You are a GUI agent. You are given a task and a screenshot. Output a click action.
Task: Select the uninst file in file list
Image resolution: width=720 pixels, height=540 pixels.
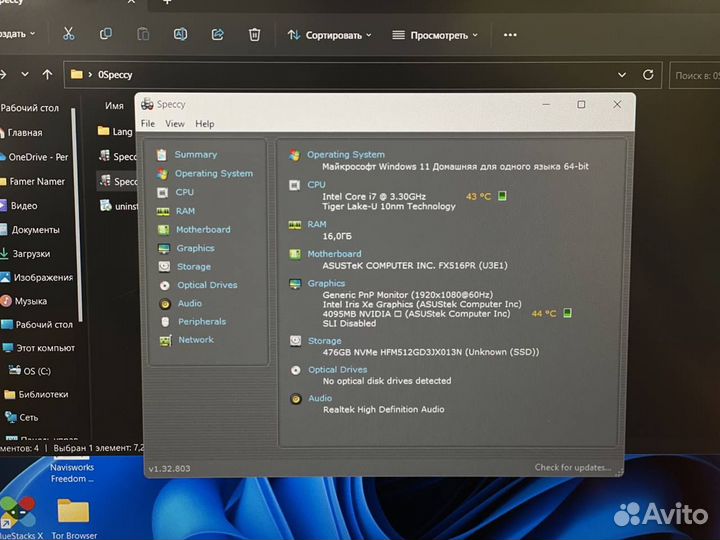(x=119, y=206)
